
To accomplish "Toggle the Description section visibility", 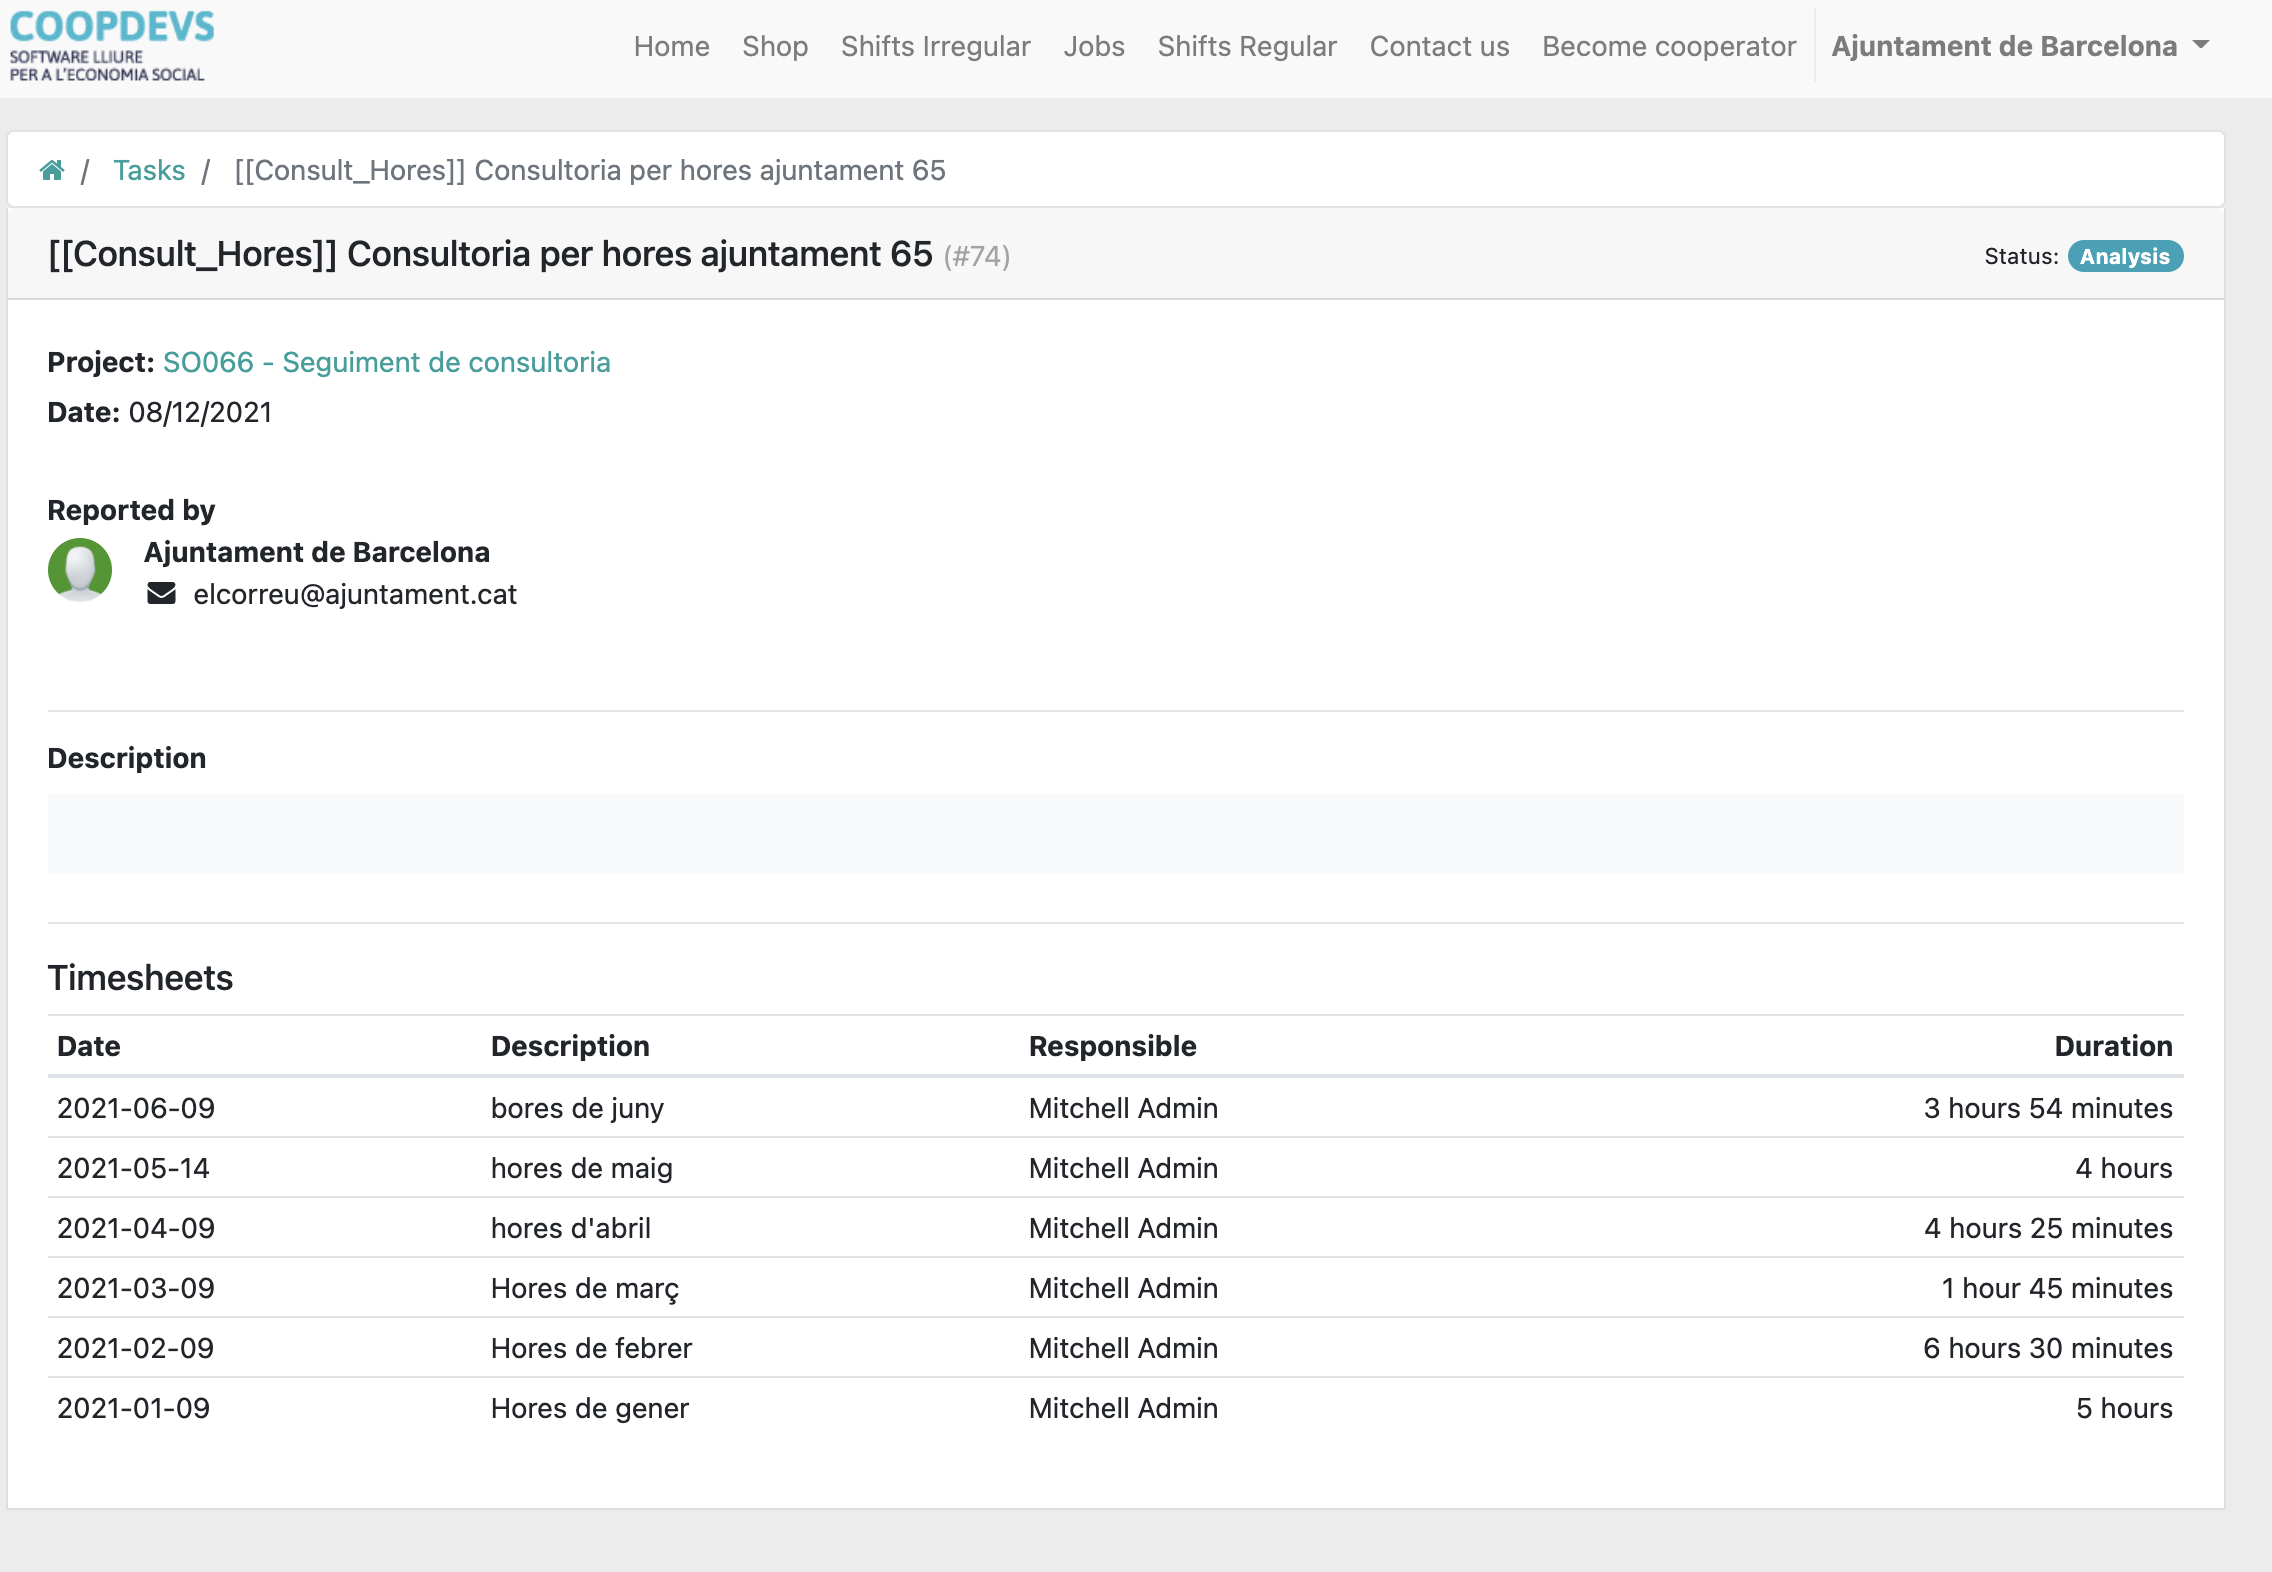I will pyautogui.click(x=124, y=758).
